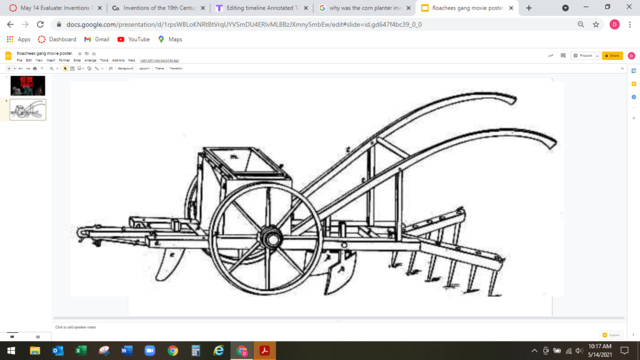The width and height of the screenshot is (640, 360).
Task: Open the Insert menu
Action: (51, 60)
